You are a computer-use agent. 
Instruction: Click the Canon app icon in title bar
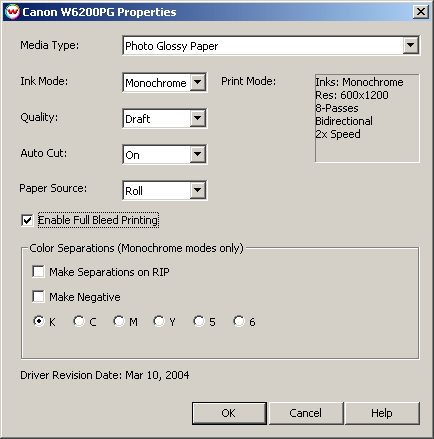pyautogui.click(x=12, y=12)
